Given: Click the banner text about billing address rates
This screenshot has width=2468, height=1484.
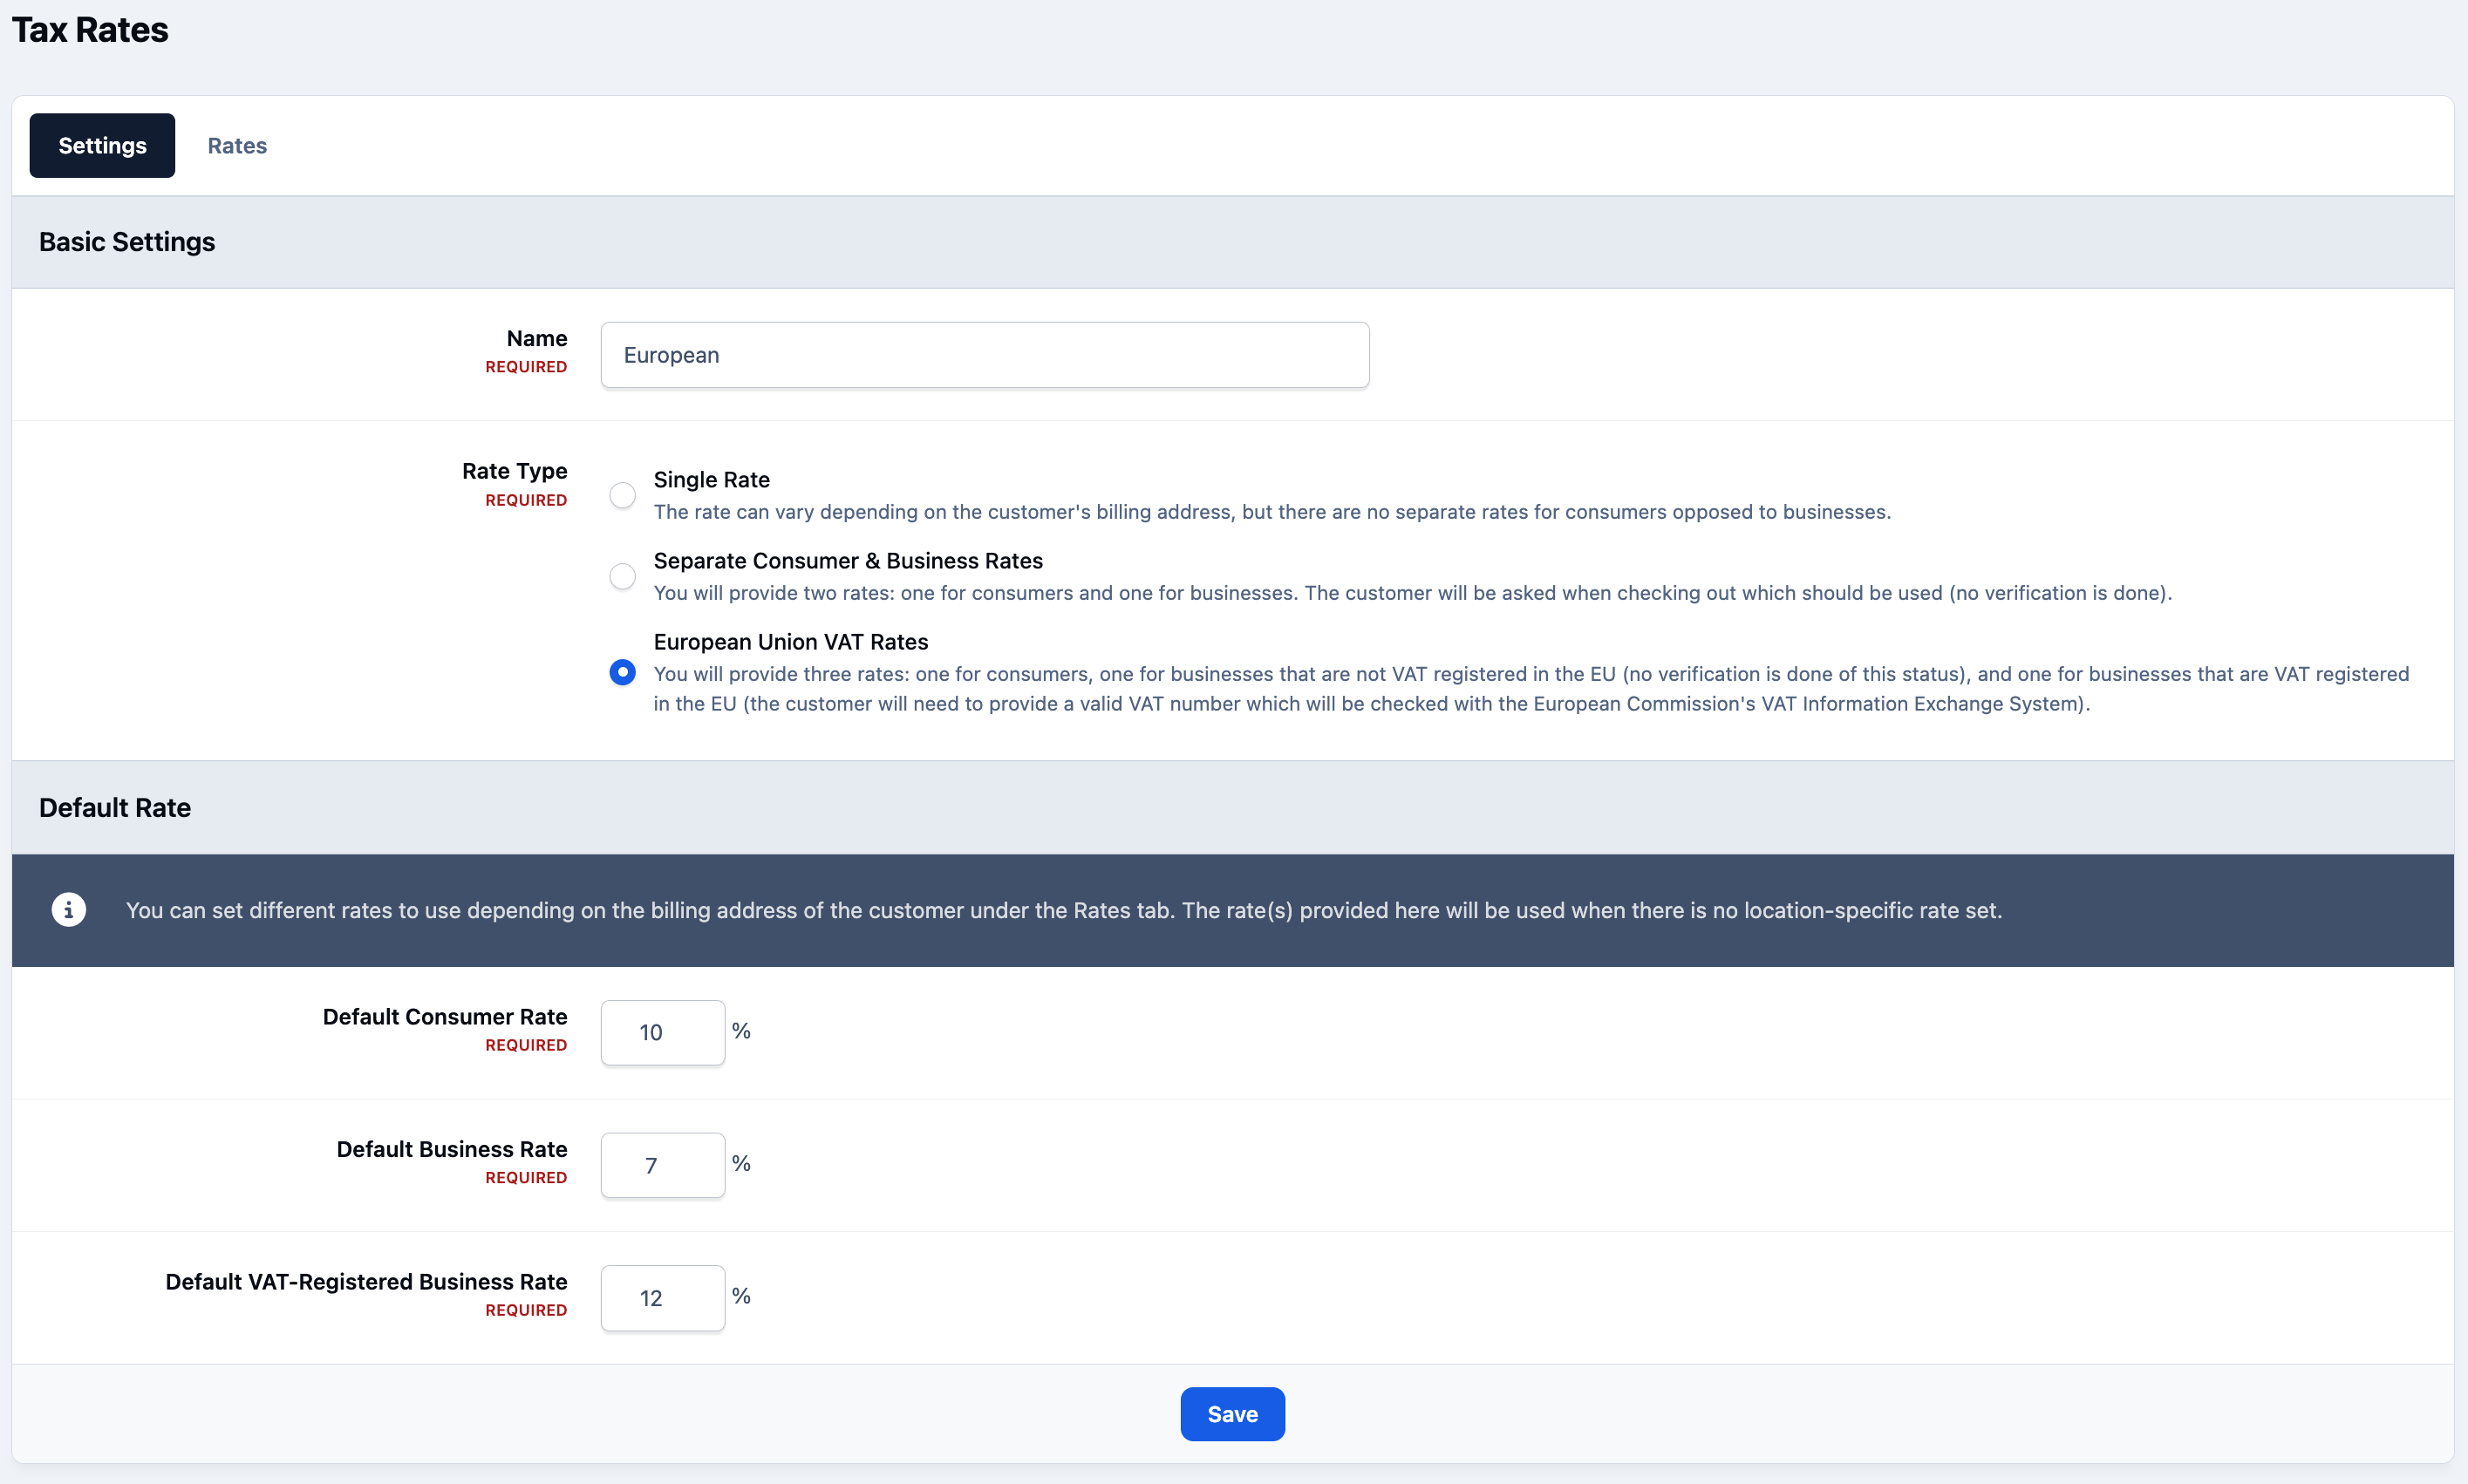Looking at the screenshot, I should (x=1064, y=910).
